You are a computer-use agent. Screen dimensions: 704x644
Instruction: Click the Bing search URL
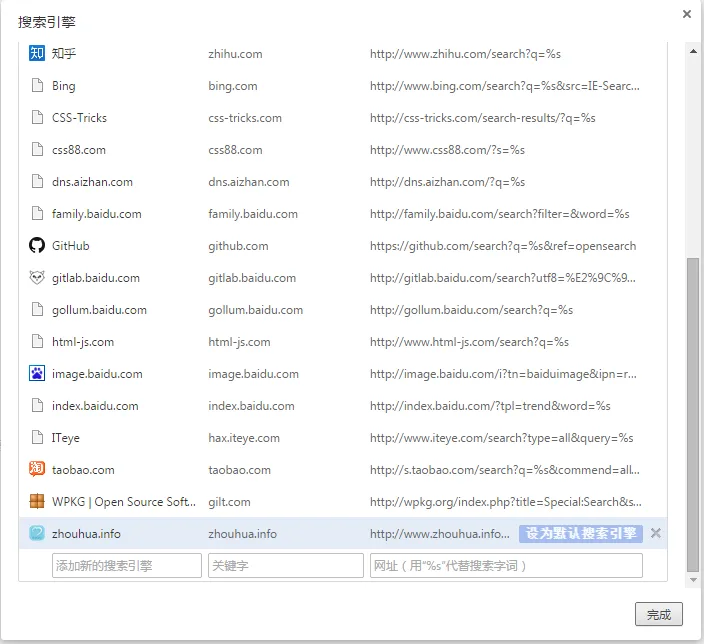click(505, 86)
